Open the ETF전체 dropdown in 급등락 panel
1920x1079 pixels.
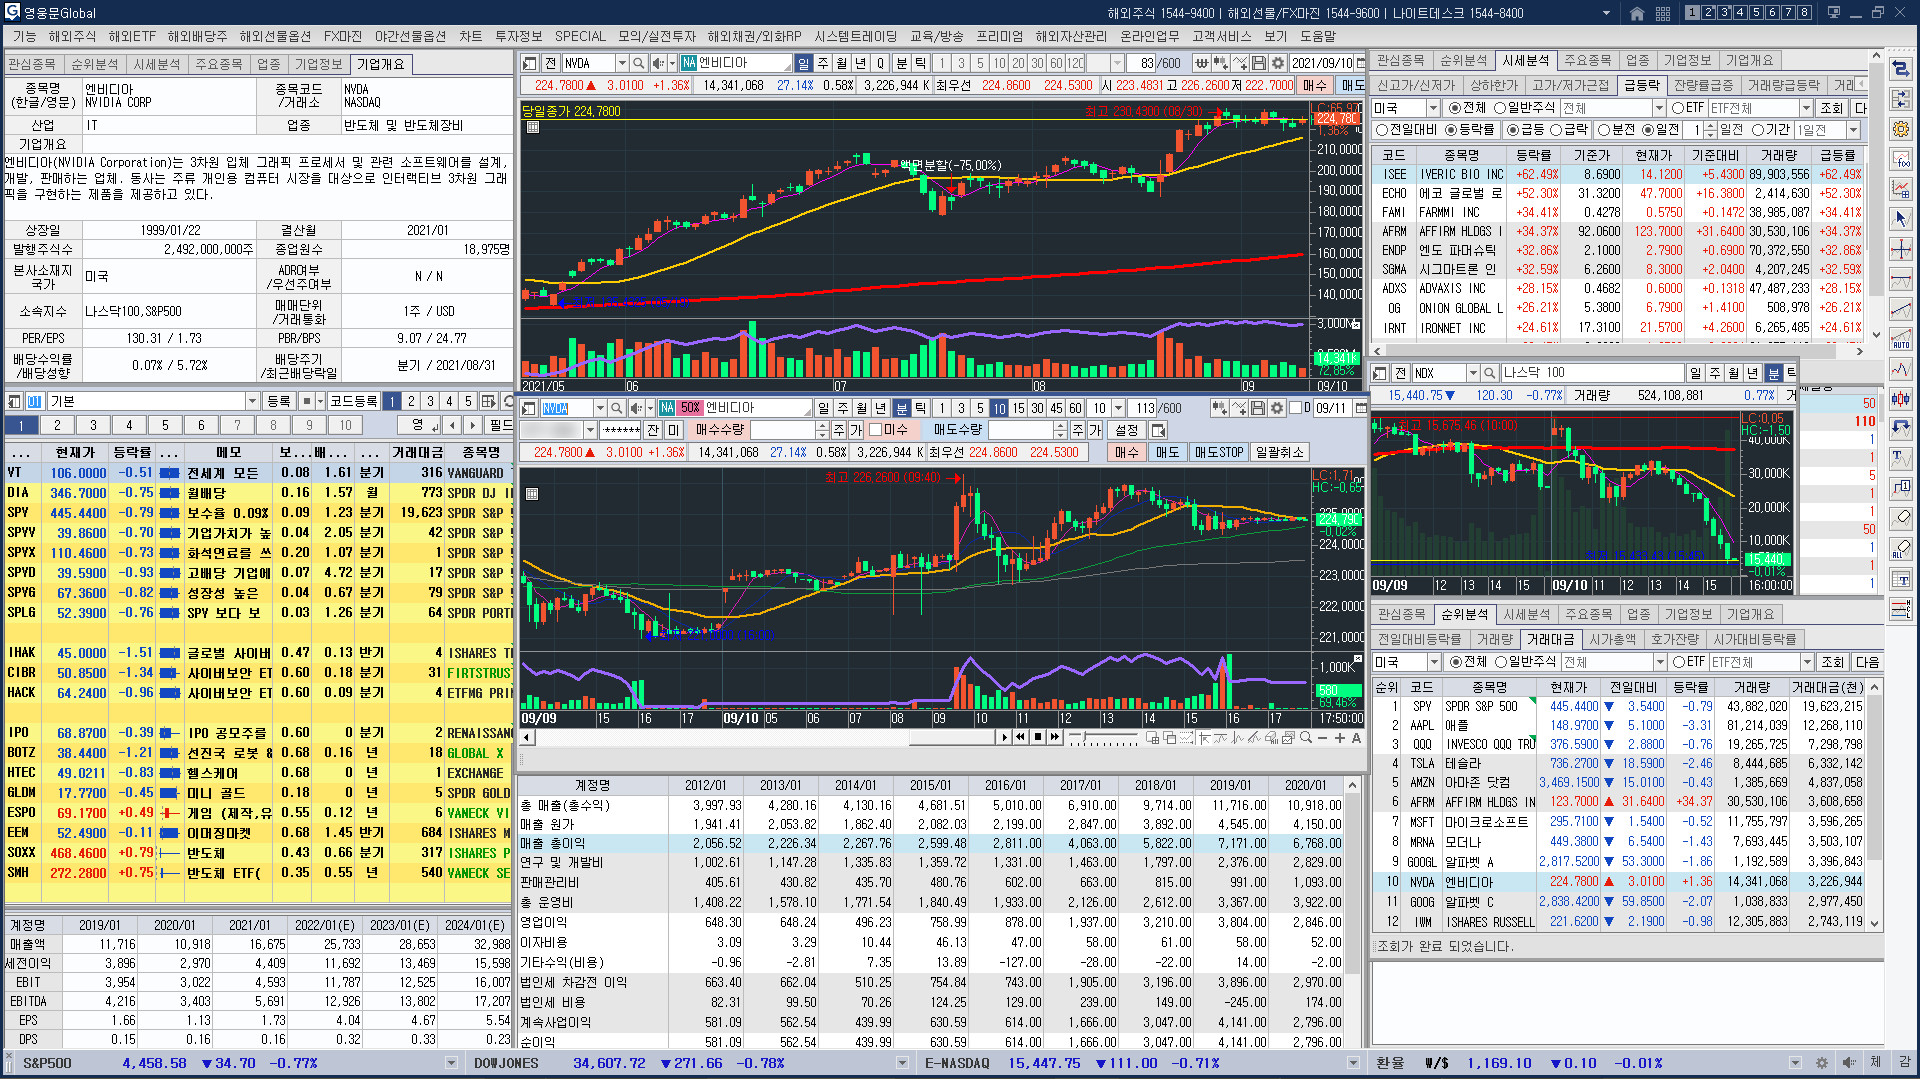pyautogui.click(x=1806, y=108)
